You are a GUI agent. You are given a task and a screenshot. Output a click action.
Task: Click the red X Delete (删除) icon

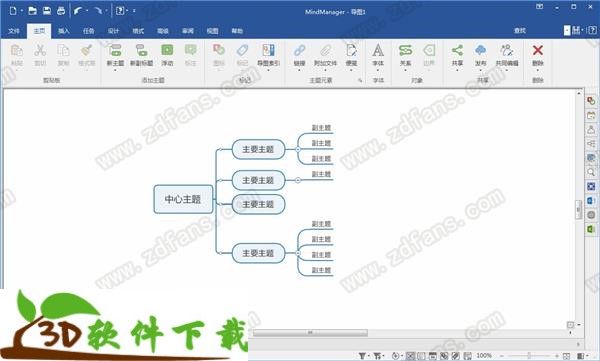pyautogui.click(x=538, y=50)
